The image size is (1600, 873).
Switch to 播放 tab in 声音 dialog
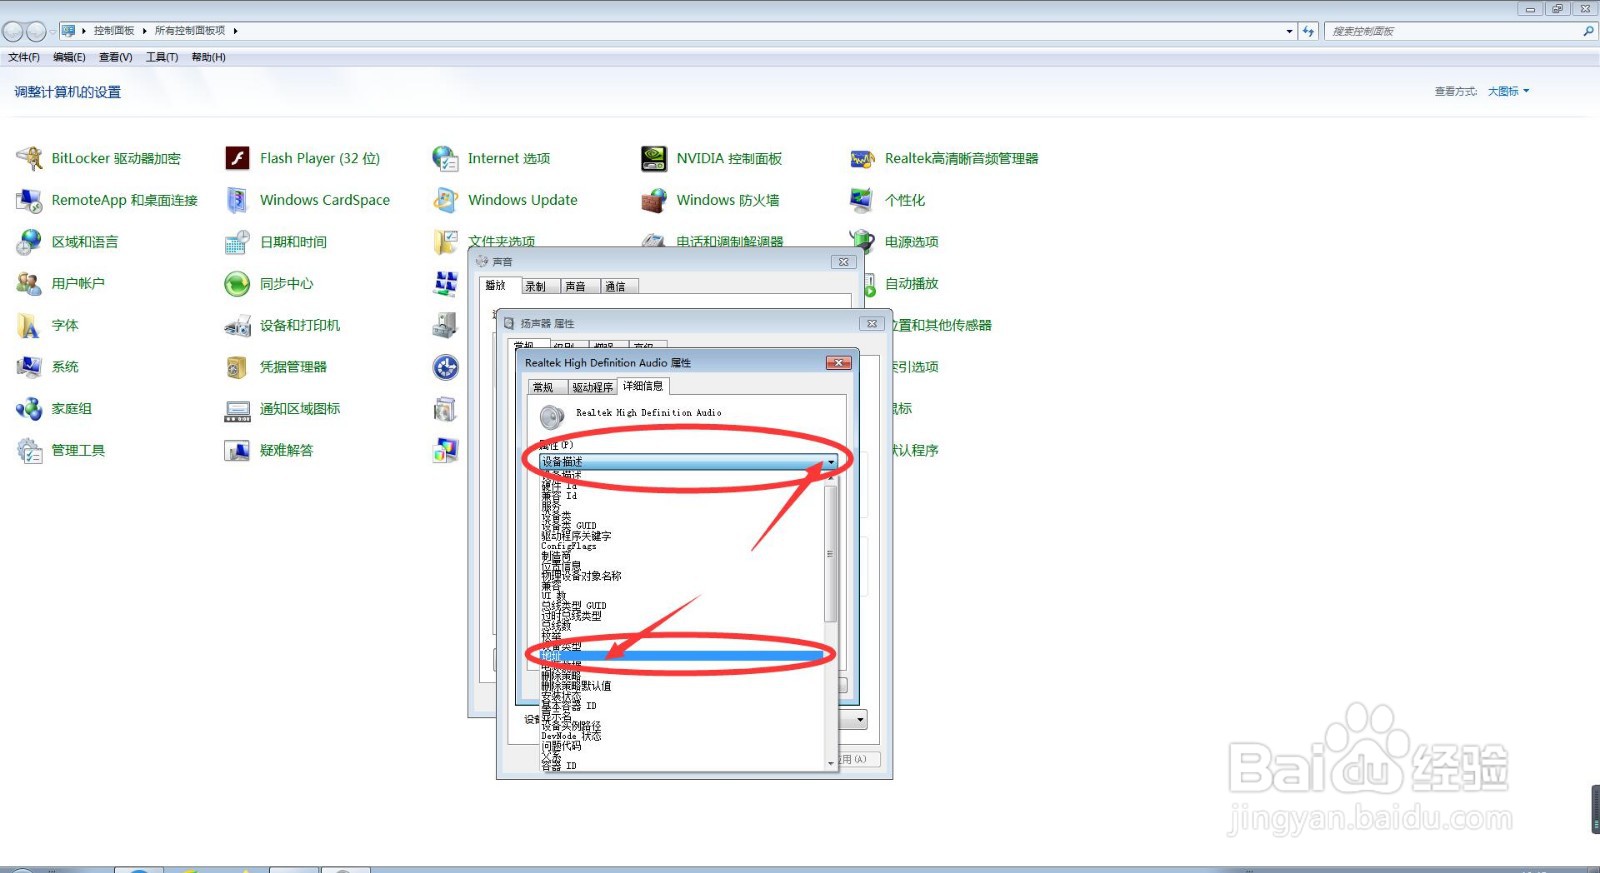(x=498, y=285)
